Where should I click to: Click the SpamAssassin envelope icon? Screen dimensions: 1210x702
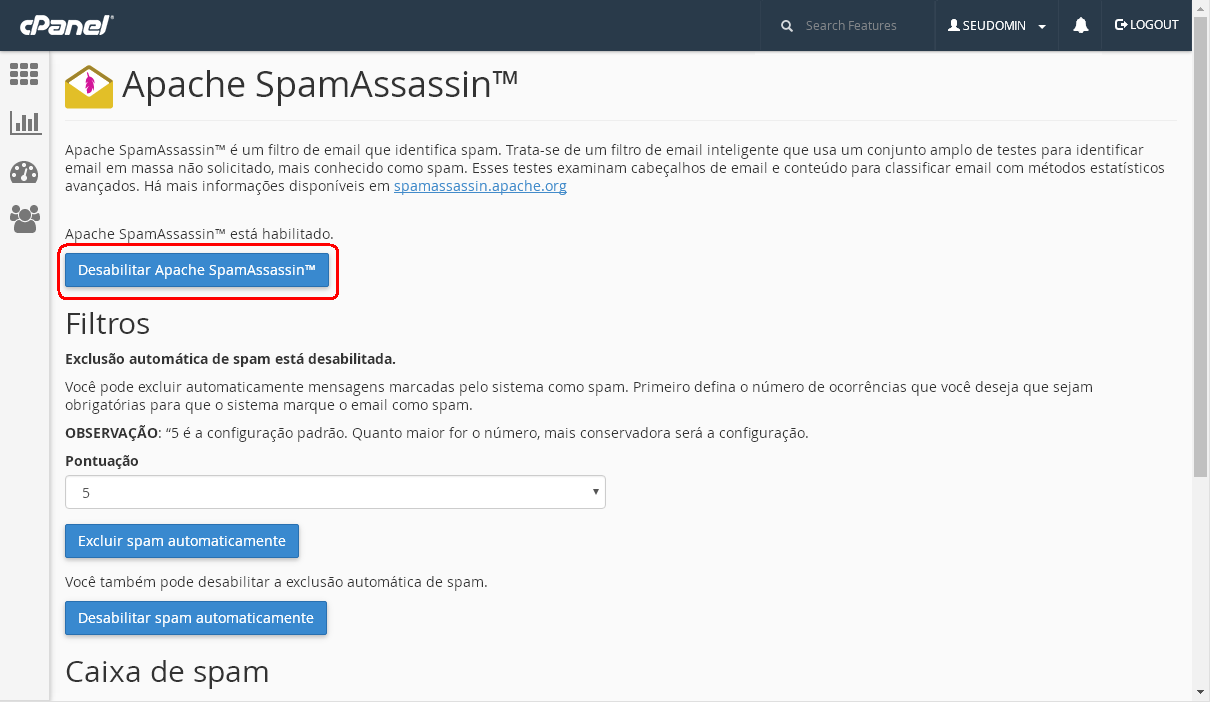(89, 87)
